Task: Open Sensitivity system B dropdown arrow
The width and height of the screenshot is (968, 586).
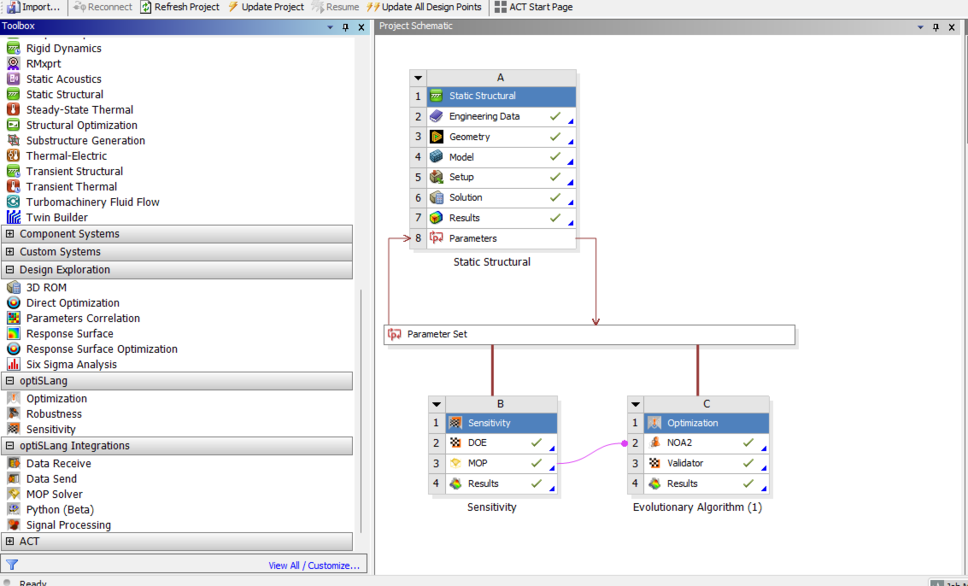Action: click(x=437, y=404)
